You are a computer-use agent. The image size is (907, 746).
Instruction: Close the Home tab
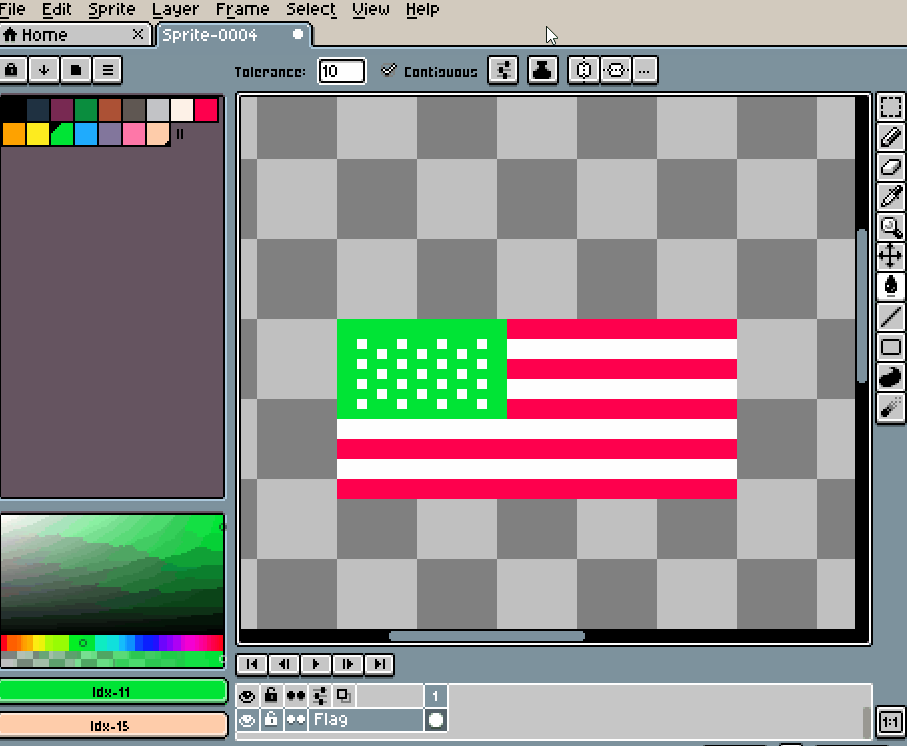click(138, 34)
